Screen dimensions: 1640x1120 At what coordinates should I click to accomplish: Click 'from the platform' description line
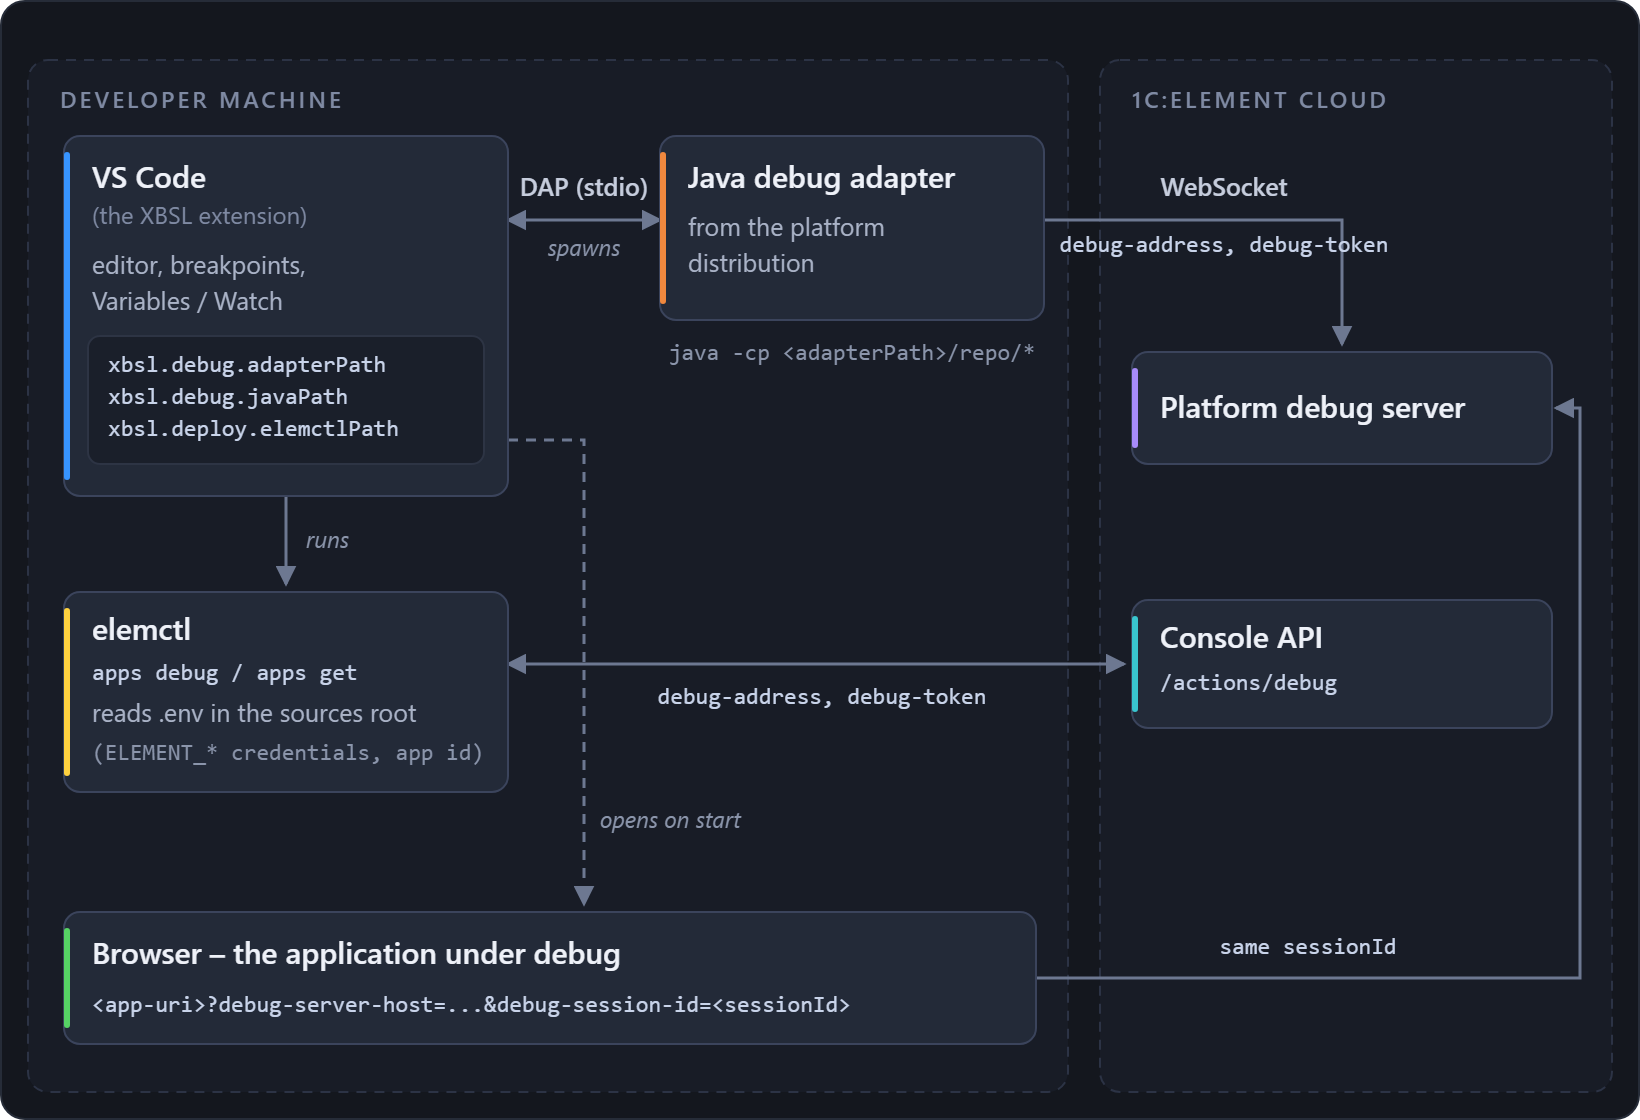[786, 227]
